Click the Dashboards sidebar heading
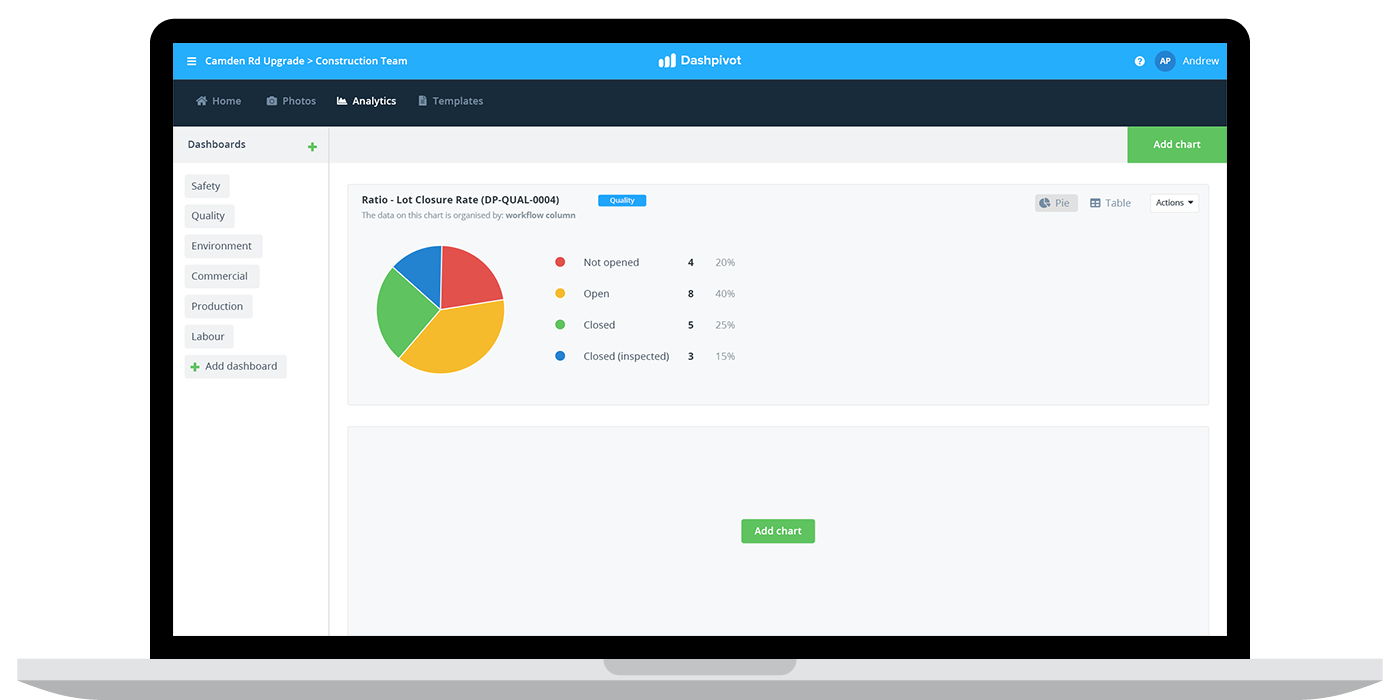This screenshot has width=1400, height=700. pos(216,145)
